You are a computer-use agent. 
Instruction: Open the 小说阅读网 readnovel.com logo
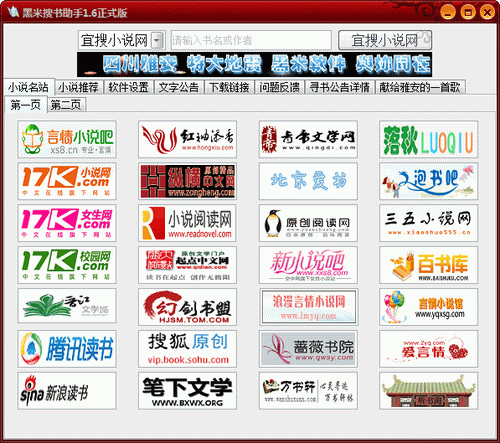(x=187, y=223)
